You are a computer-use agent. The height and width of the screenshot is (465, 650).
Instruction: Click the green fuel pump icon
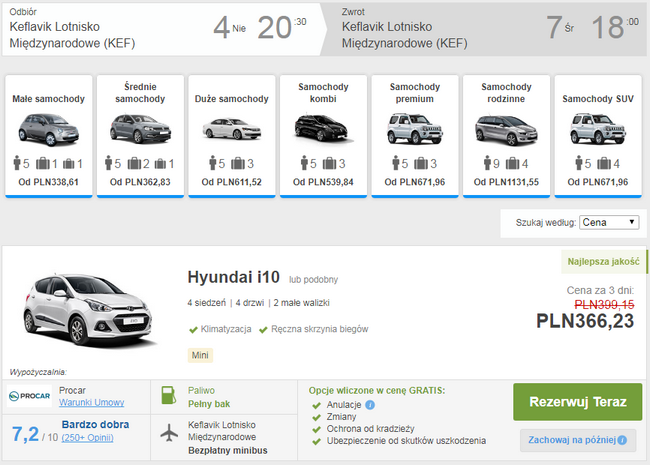[x=168, y=395]
